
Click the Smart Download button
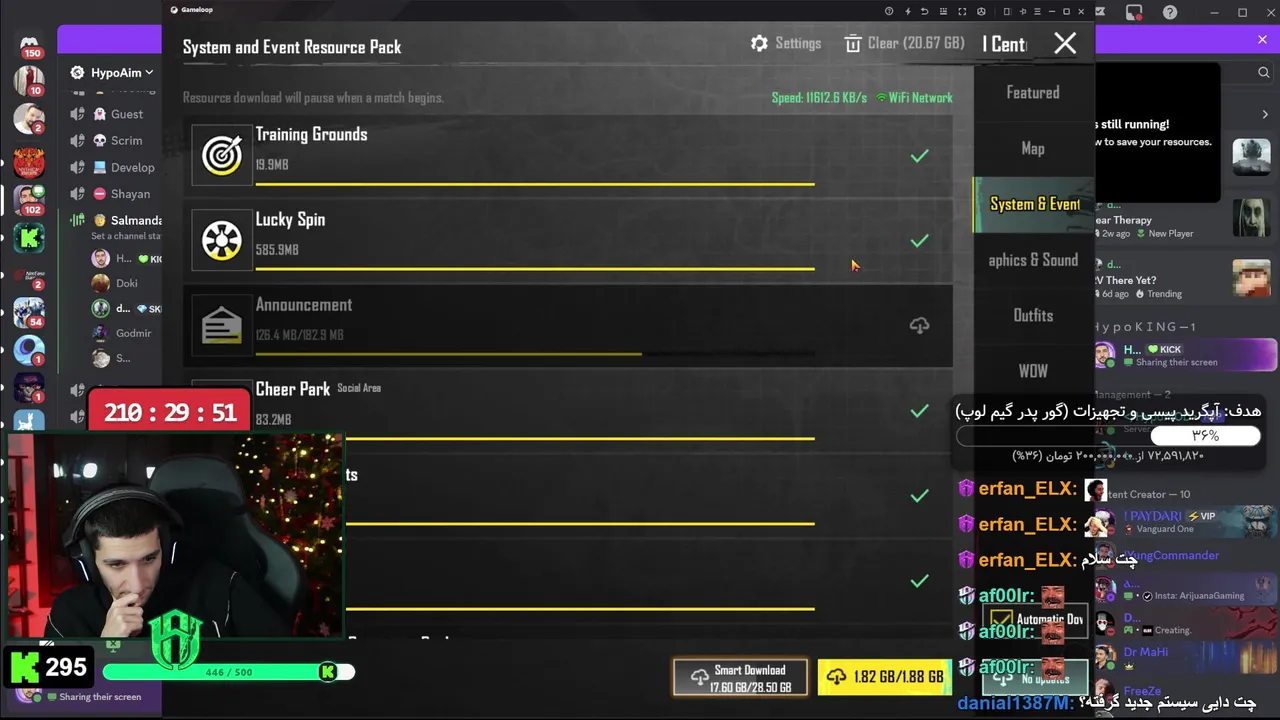click(740, 678)
